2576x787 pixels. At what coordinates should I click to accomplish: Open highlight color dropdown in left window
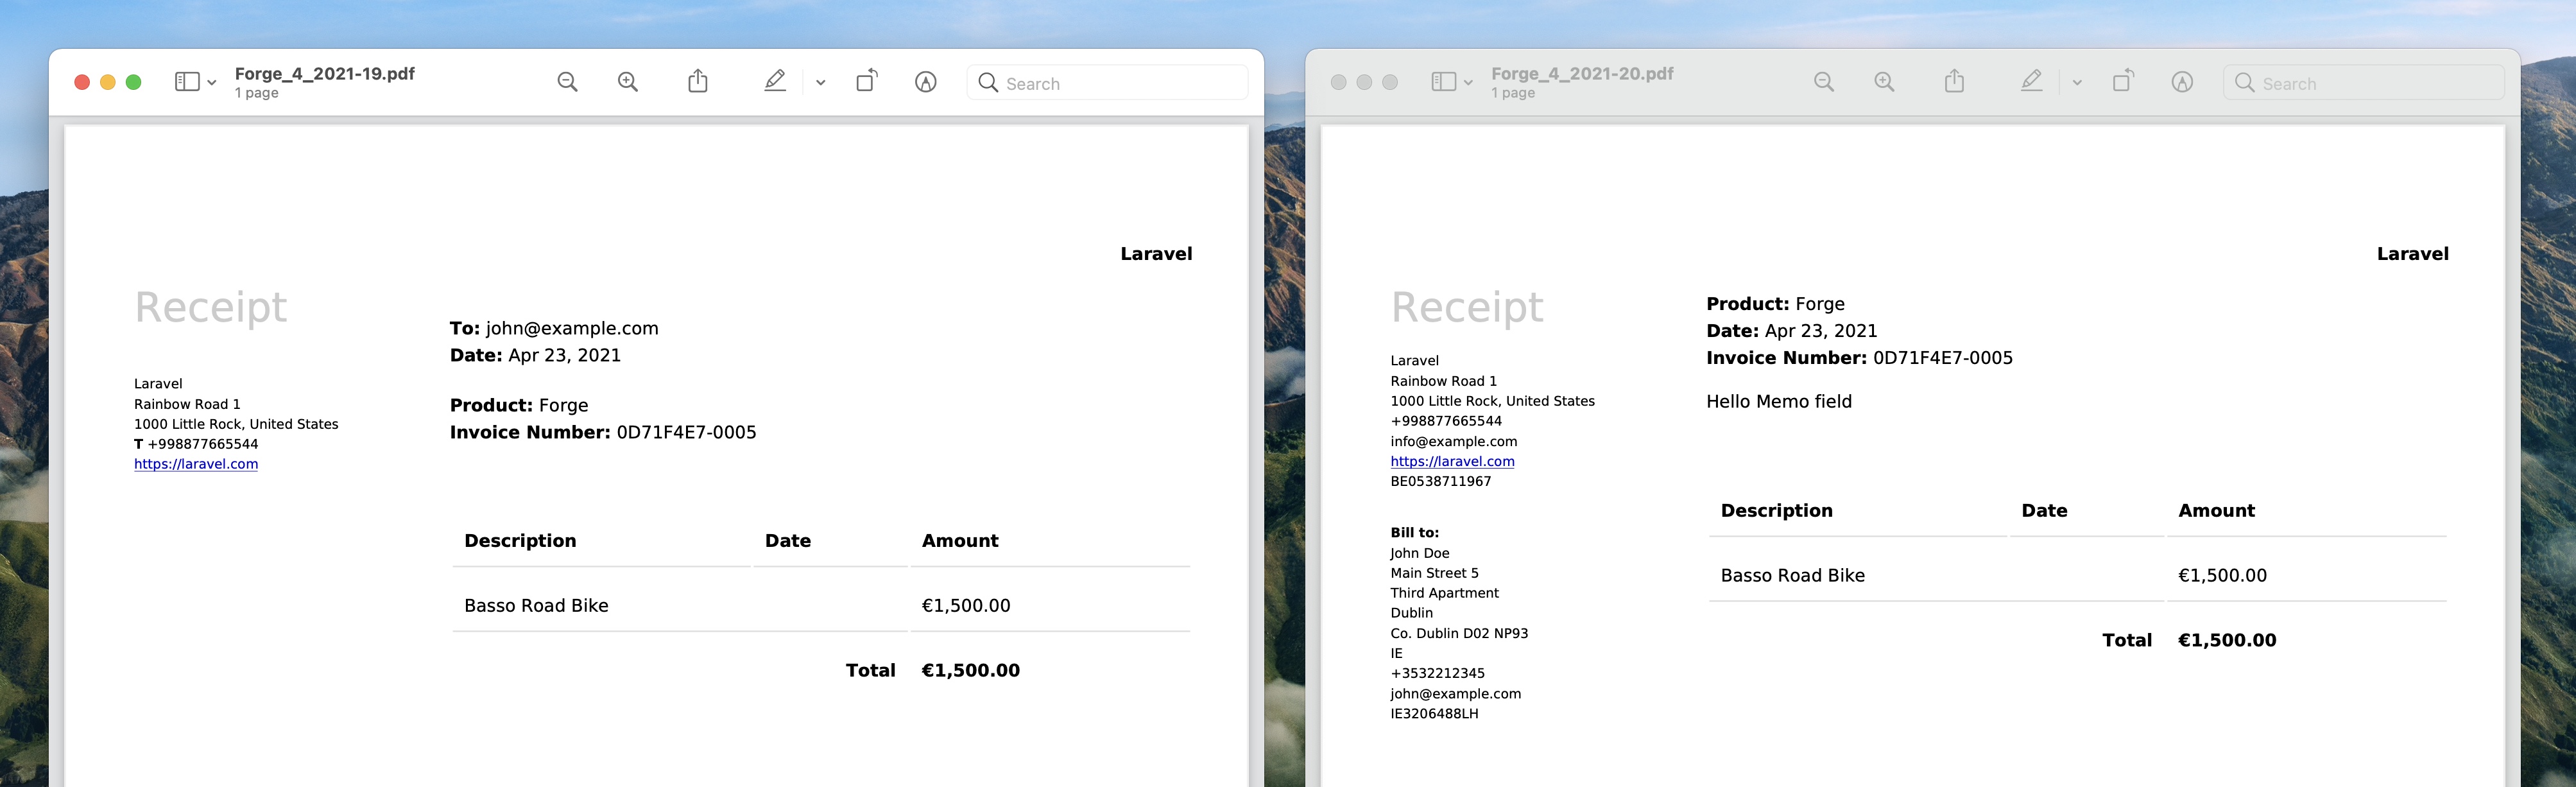[x=821, y=83]
